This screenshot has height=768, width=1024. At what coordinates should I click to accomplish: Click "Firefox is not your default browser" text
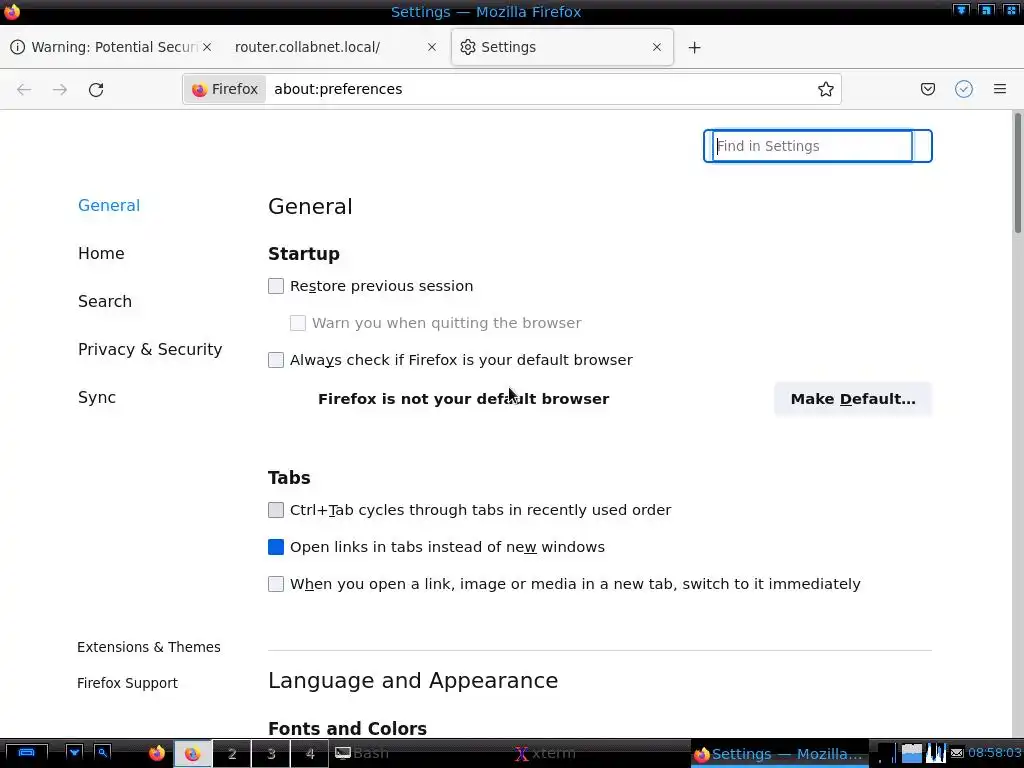point(464,399)
